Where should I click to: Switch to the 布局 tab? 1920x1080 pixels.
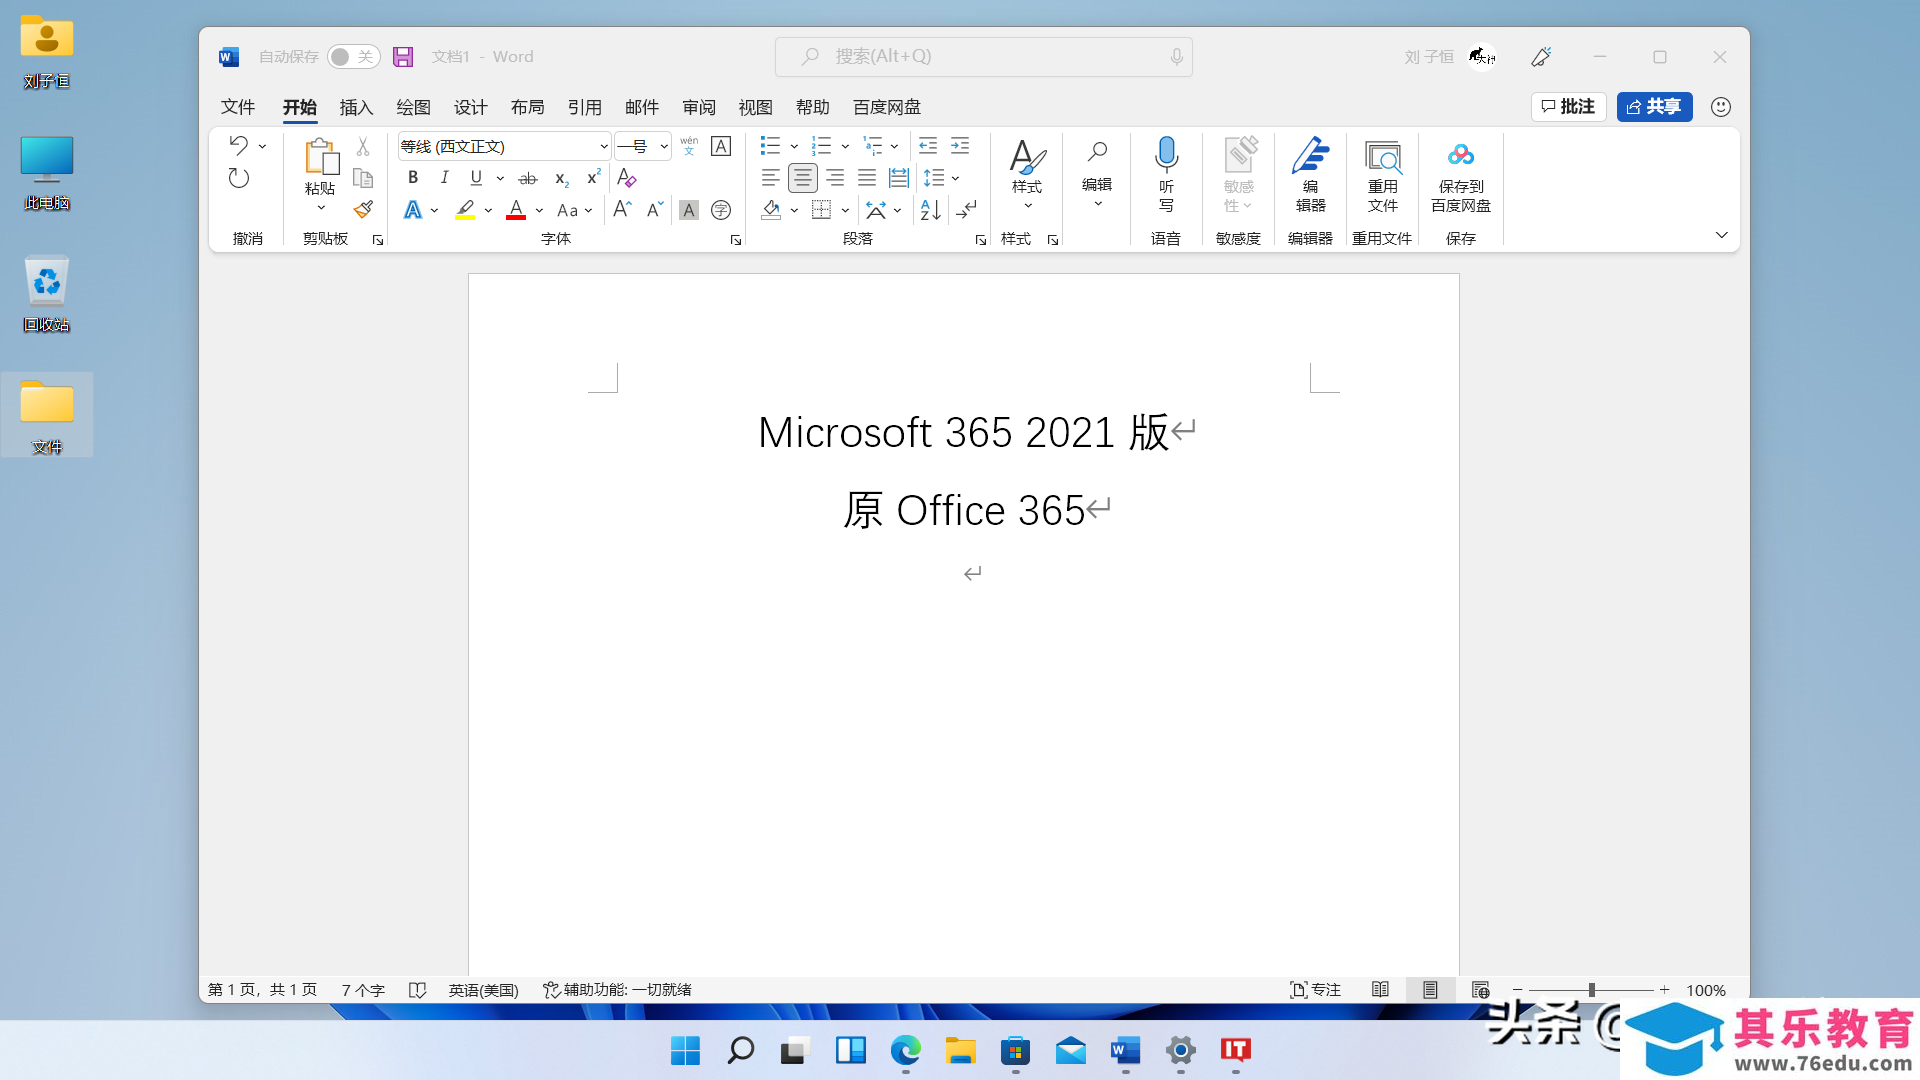point(527,107)
